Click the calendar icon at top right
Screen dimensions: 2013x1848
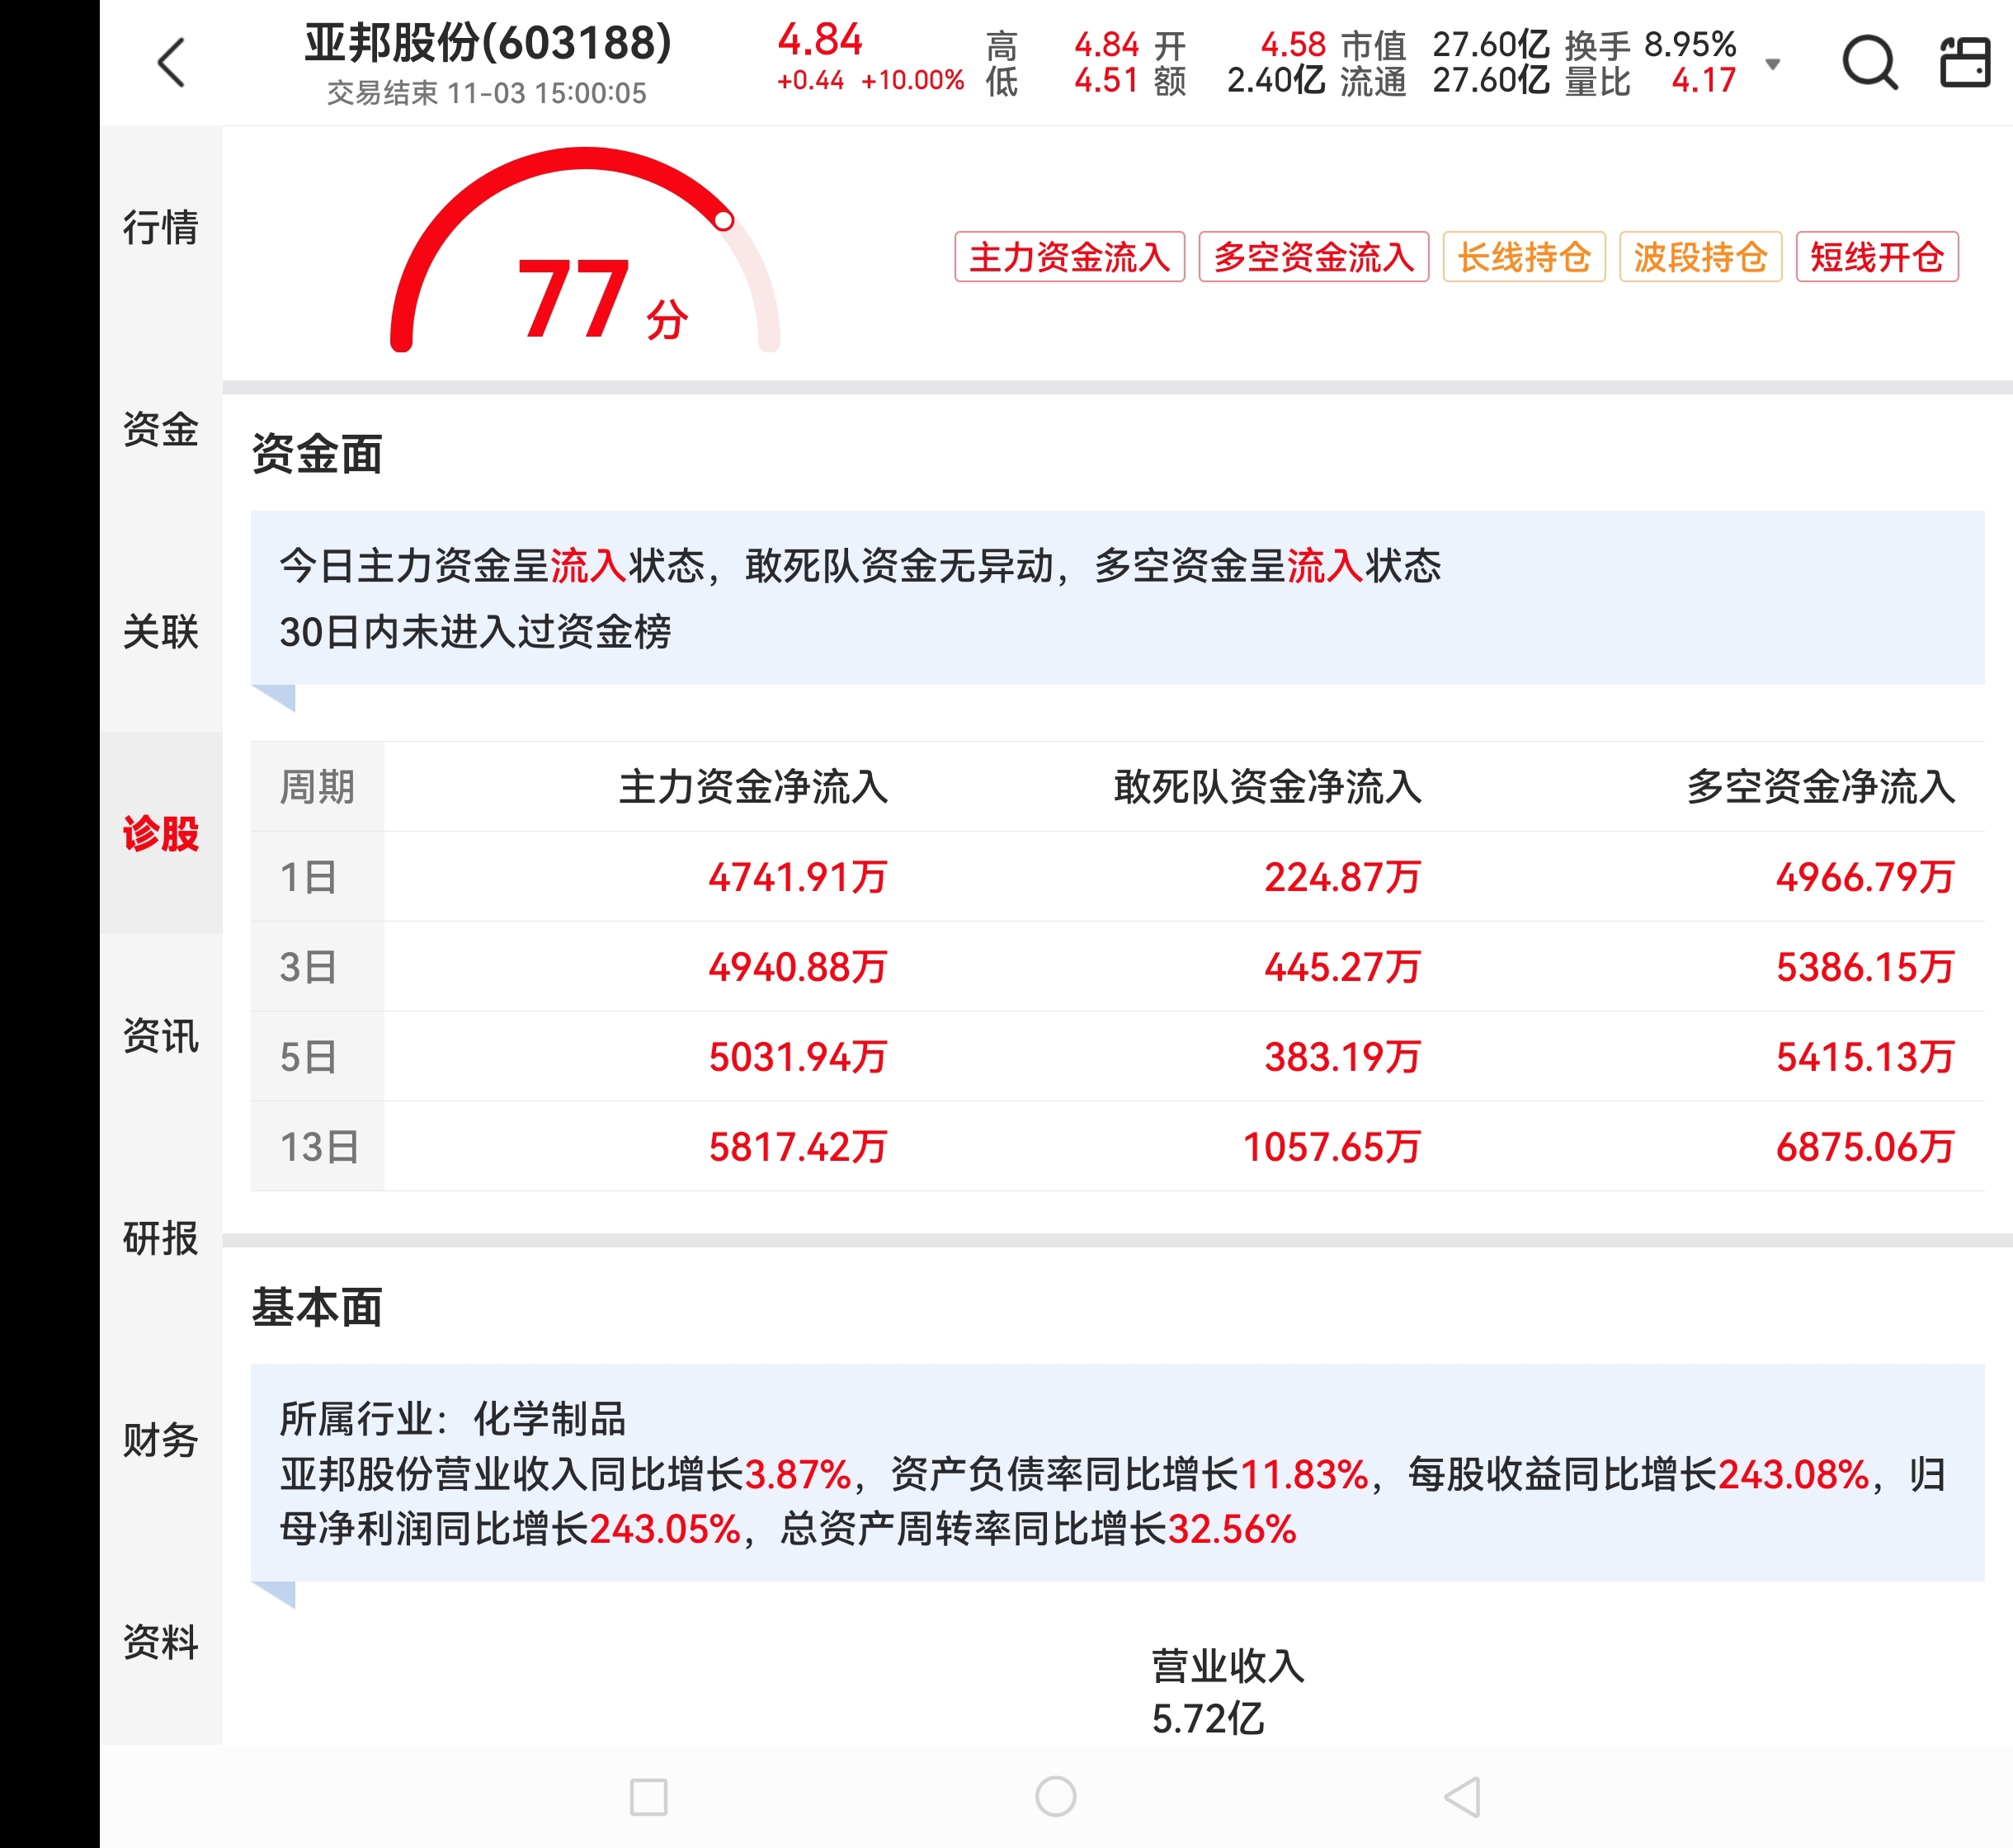pyautogui.click(x=1964, y=63)
